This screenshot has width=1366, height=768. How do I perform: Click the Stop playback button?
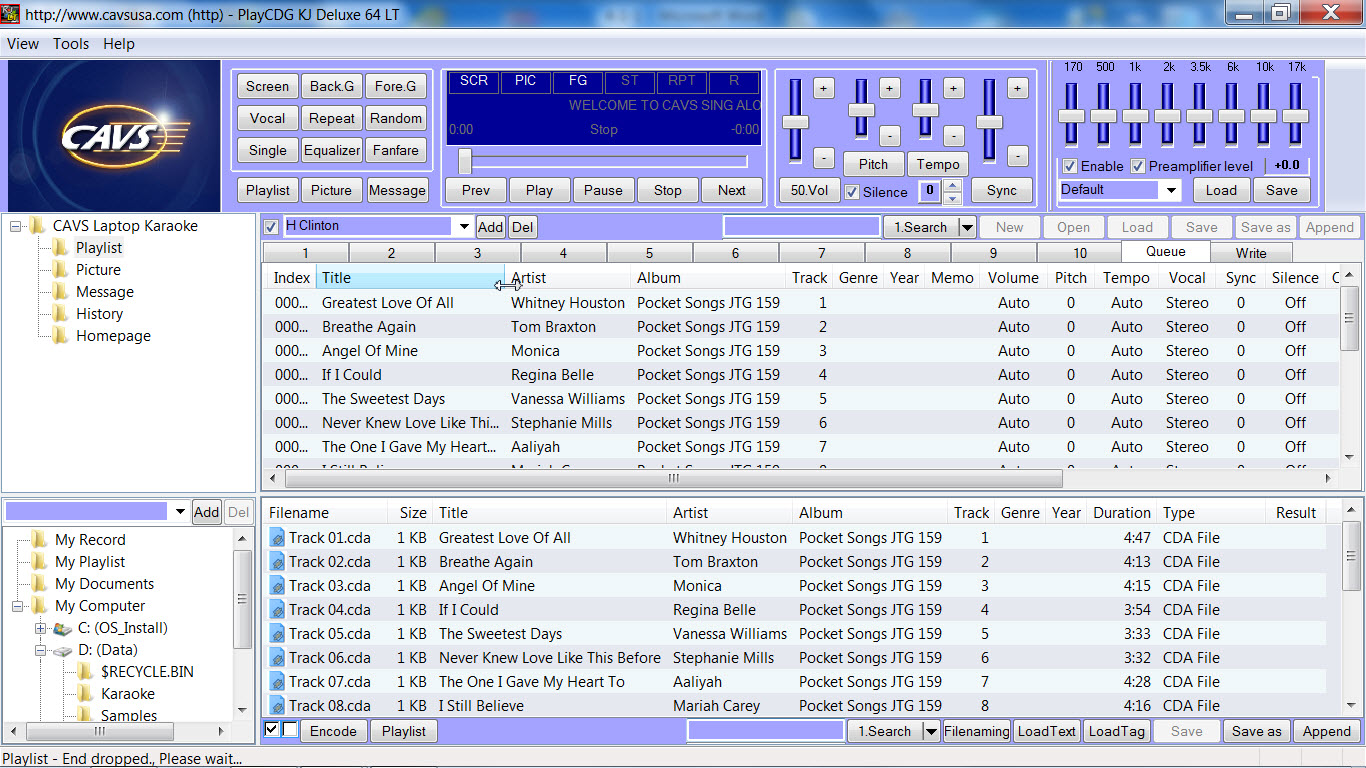coord(667,190)
